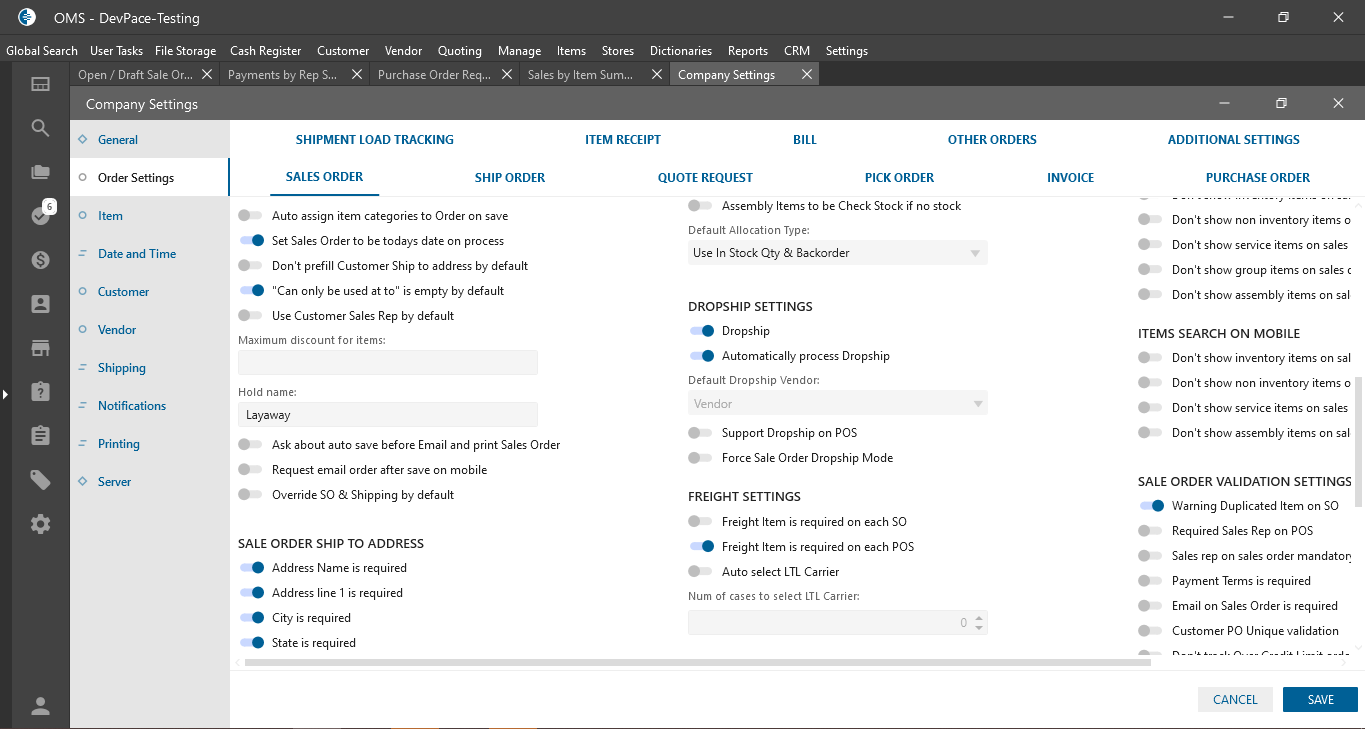Open the Reports menu
This screenshot has width=1365, height=729.
click(747, 51)
